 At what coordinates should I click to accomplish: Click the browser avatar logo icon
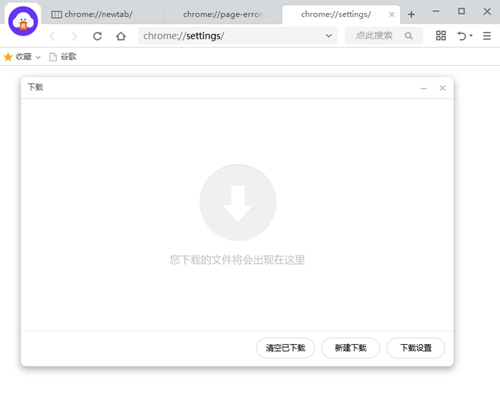click(x=23, y=21)
